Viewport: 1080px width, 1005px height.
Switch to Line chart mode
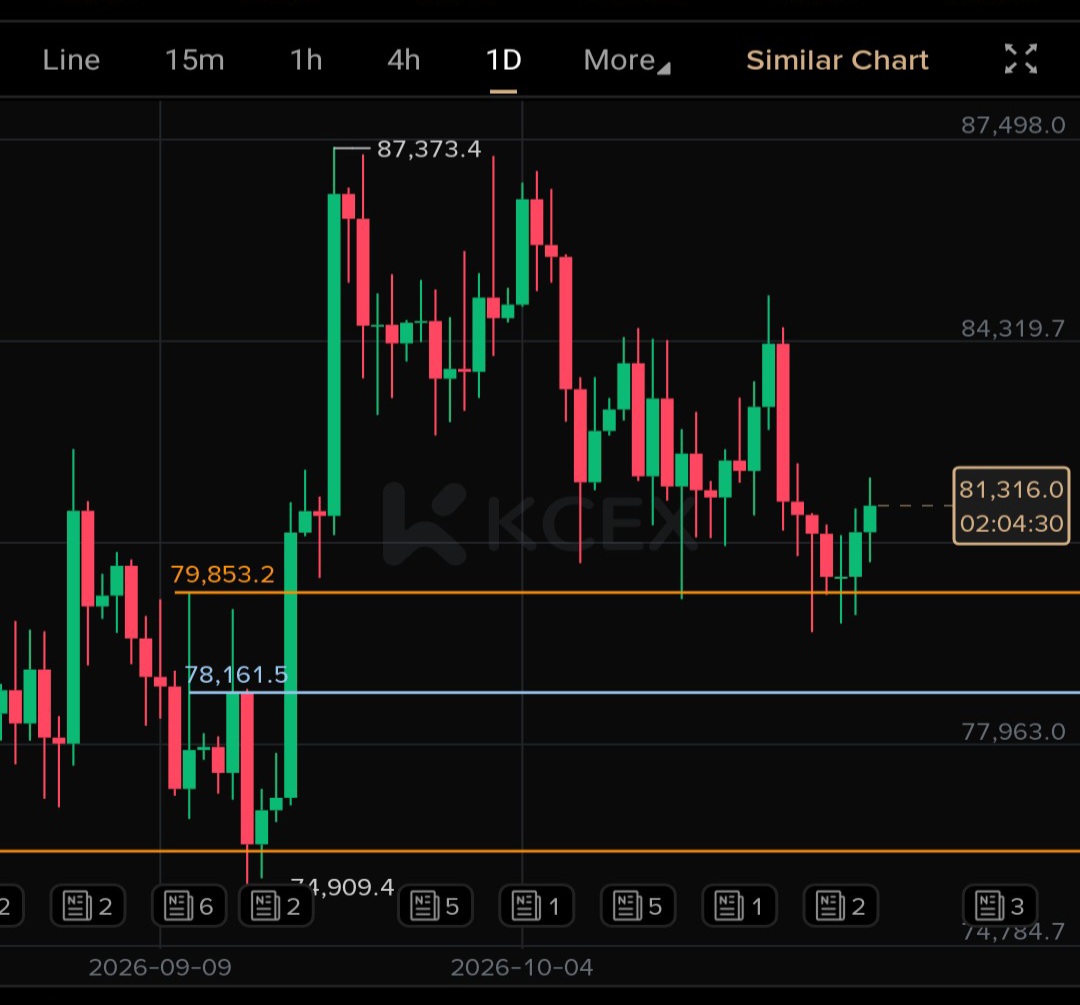(x=71, y=60)
